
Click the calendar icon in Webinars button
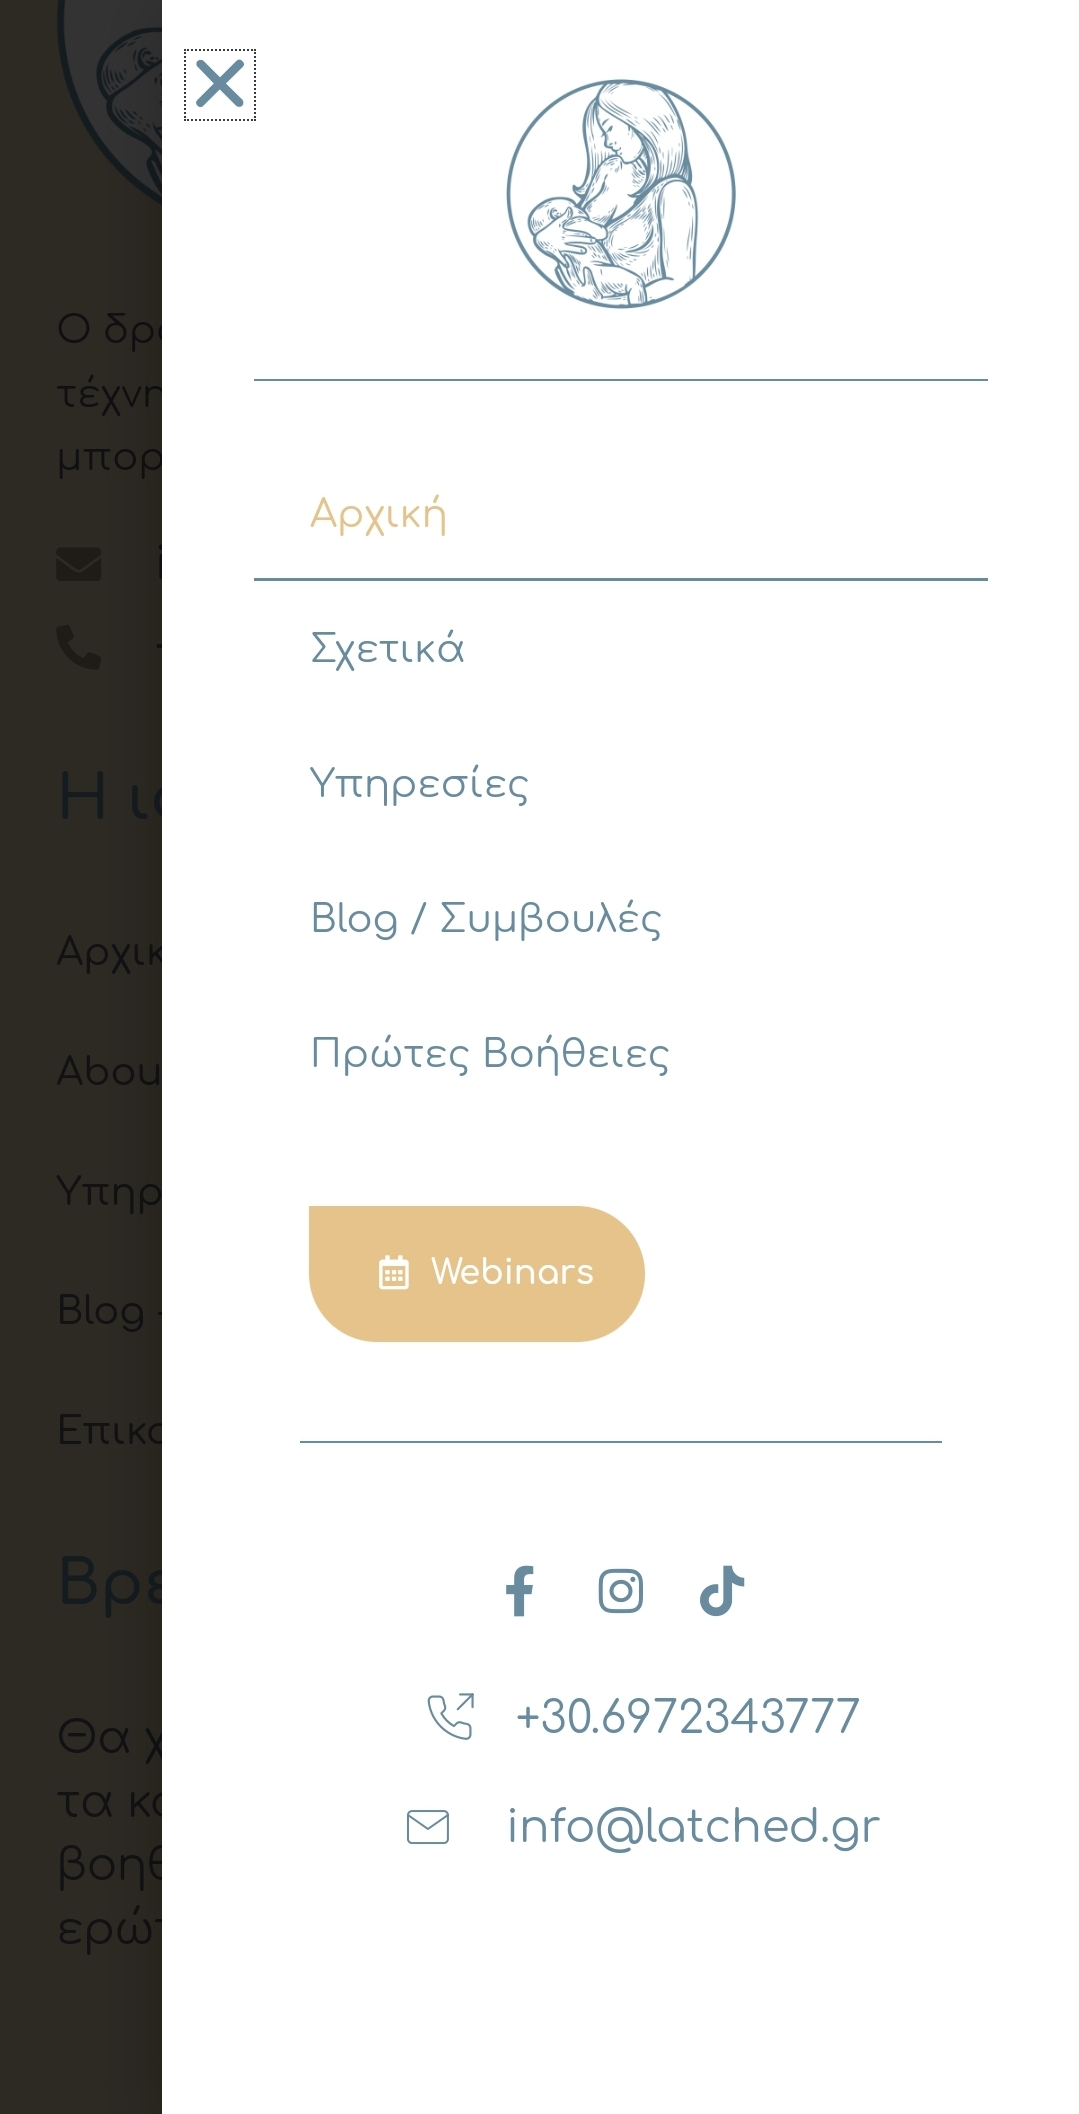pyautogui.click(x=394, y=1273)
